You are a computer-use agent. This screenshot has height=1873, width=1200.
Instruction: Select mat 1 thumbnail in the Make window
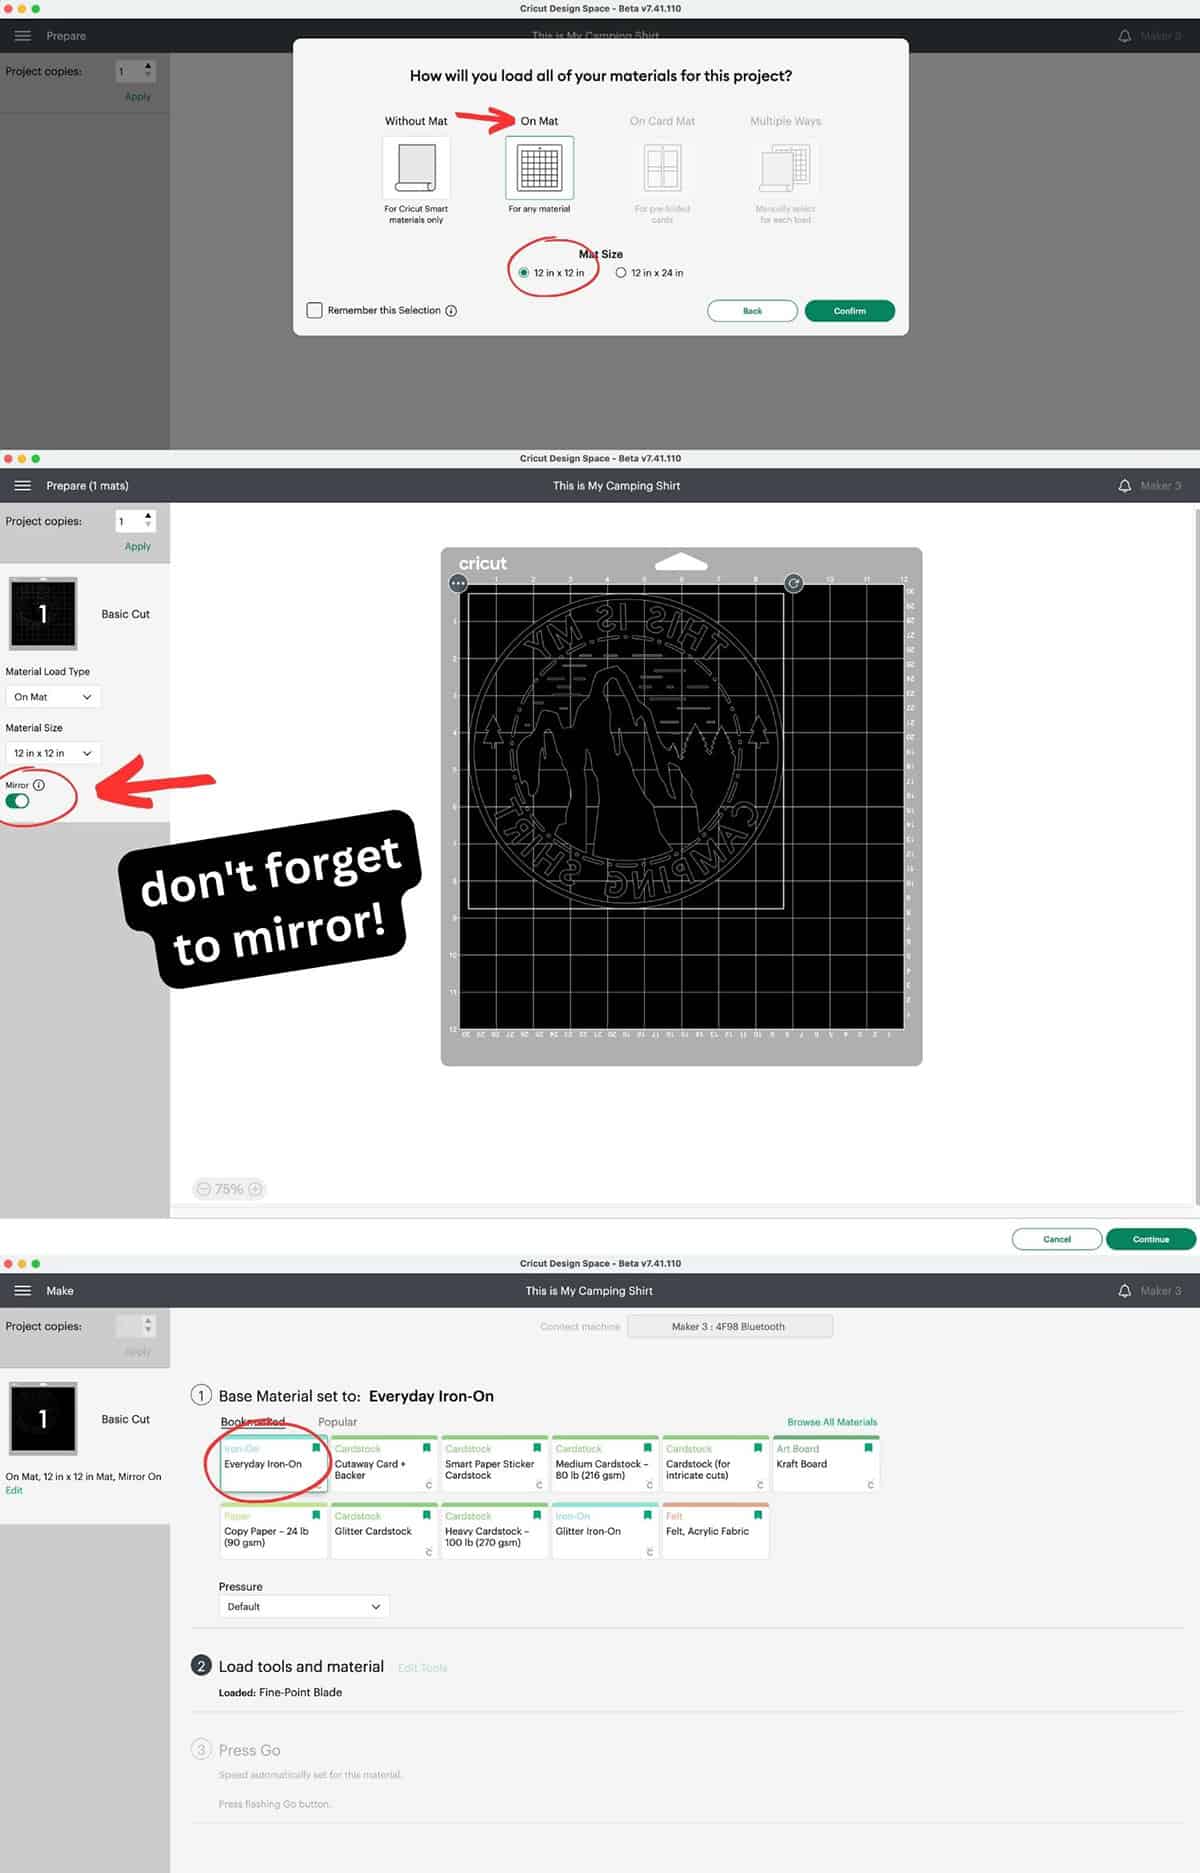pos(43,1418)
